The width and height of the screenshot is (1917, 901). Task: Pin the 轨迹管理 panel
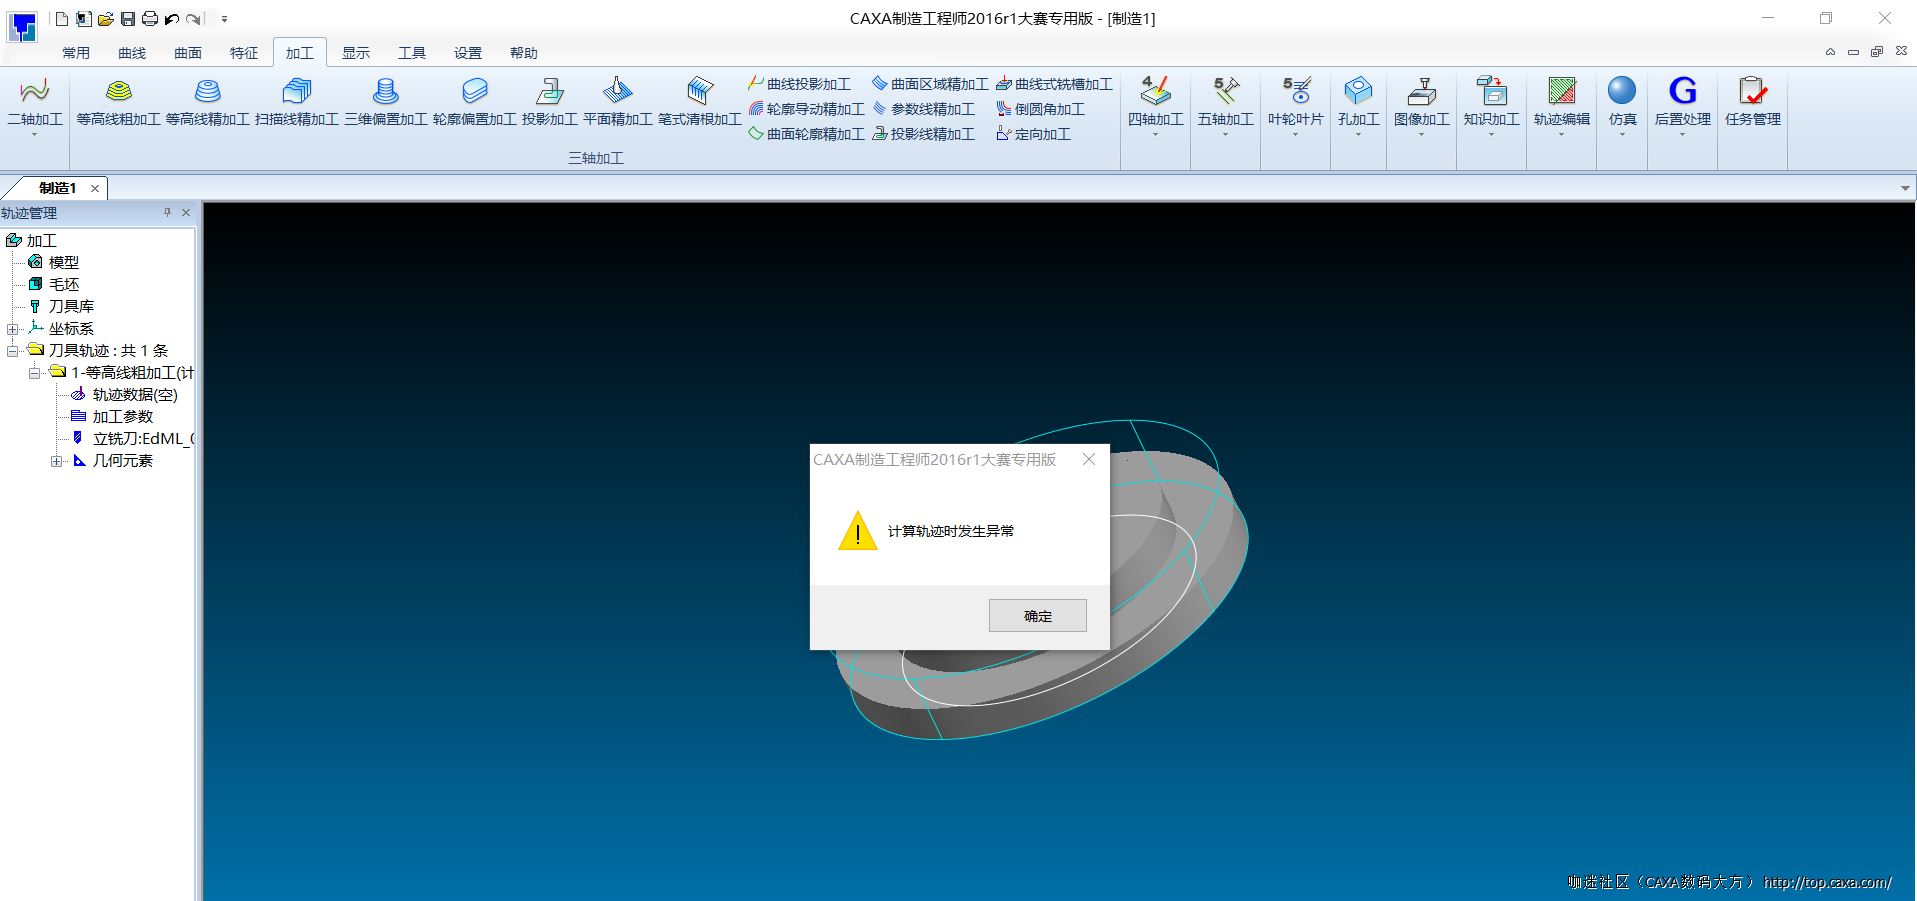167,212
